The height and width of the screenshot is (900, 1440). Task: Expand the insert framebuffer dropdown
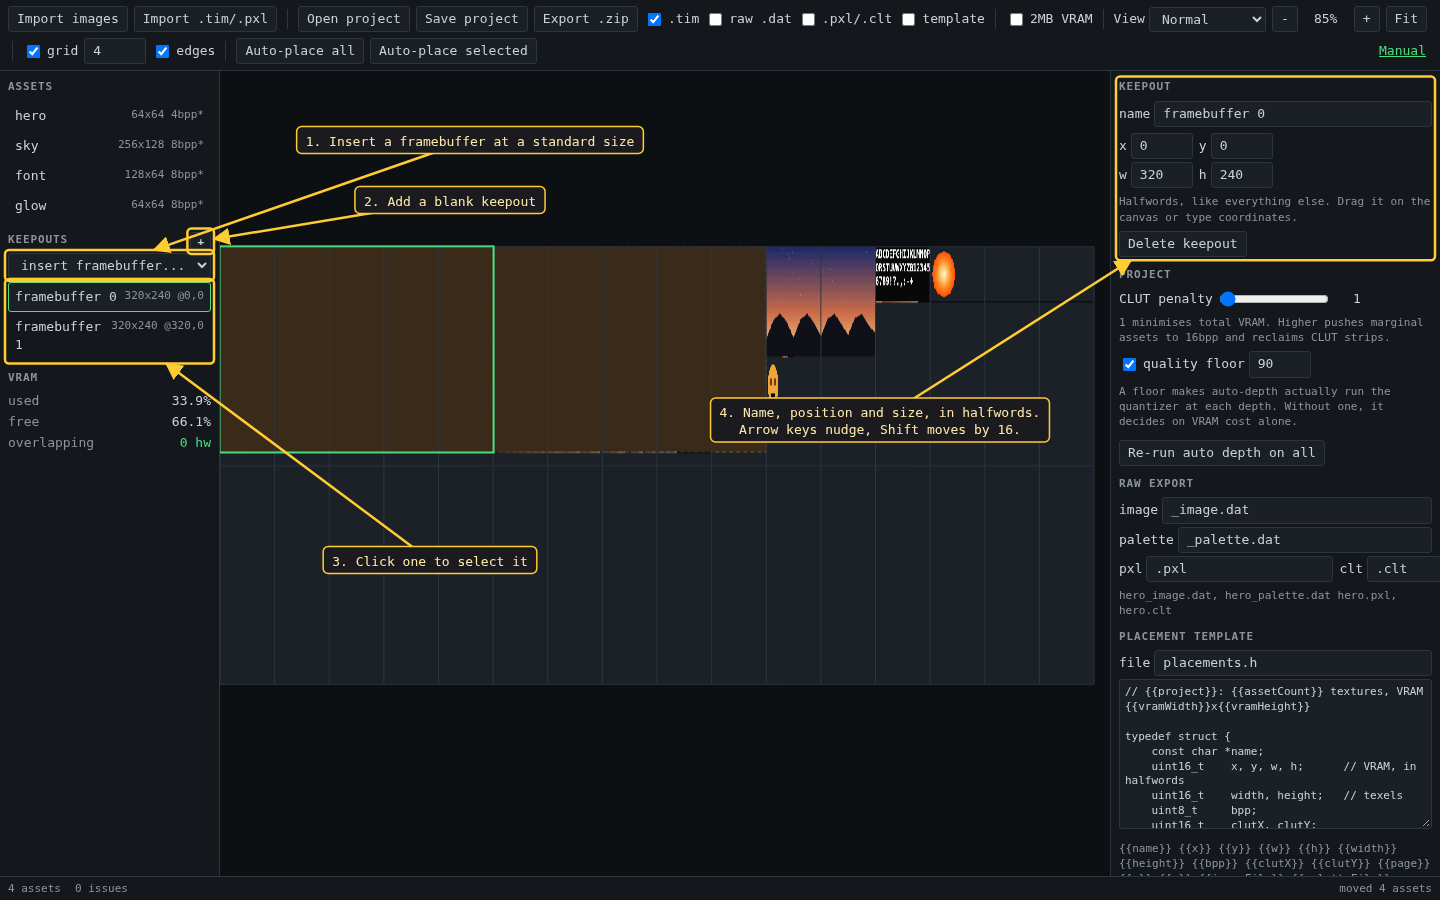tap(109, 265)
